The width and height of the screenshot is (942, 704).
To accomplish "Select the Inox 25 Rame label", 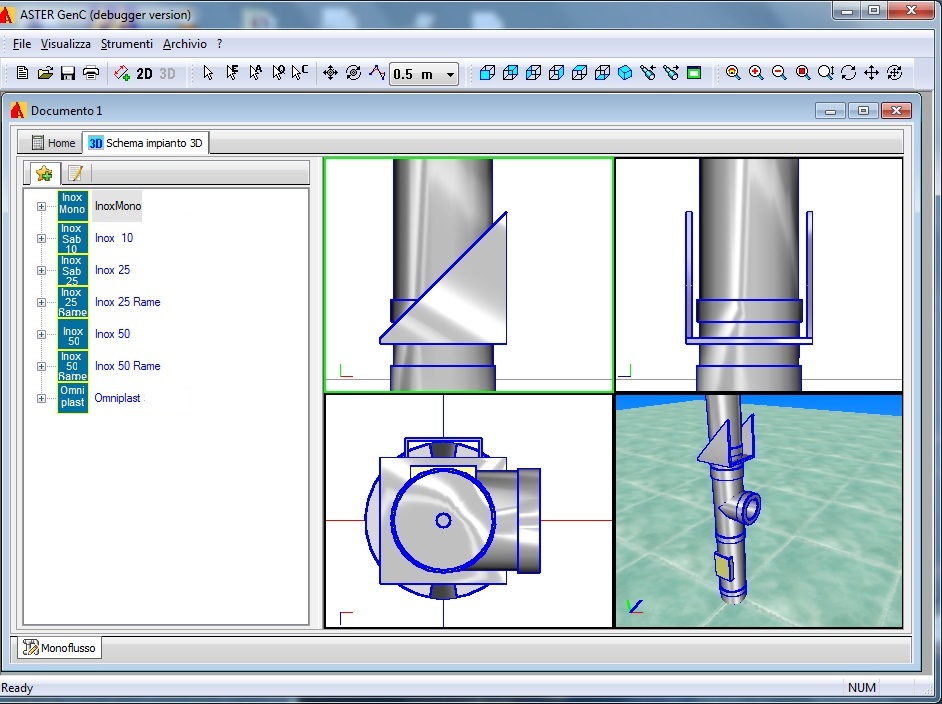I will [127, 302].
